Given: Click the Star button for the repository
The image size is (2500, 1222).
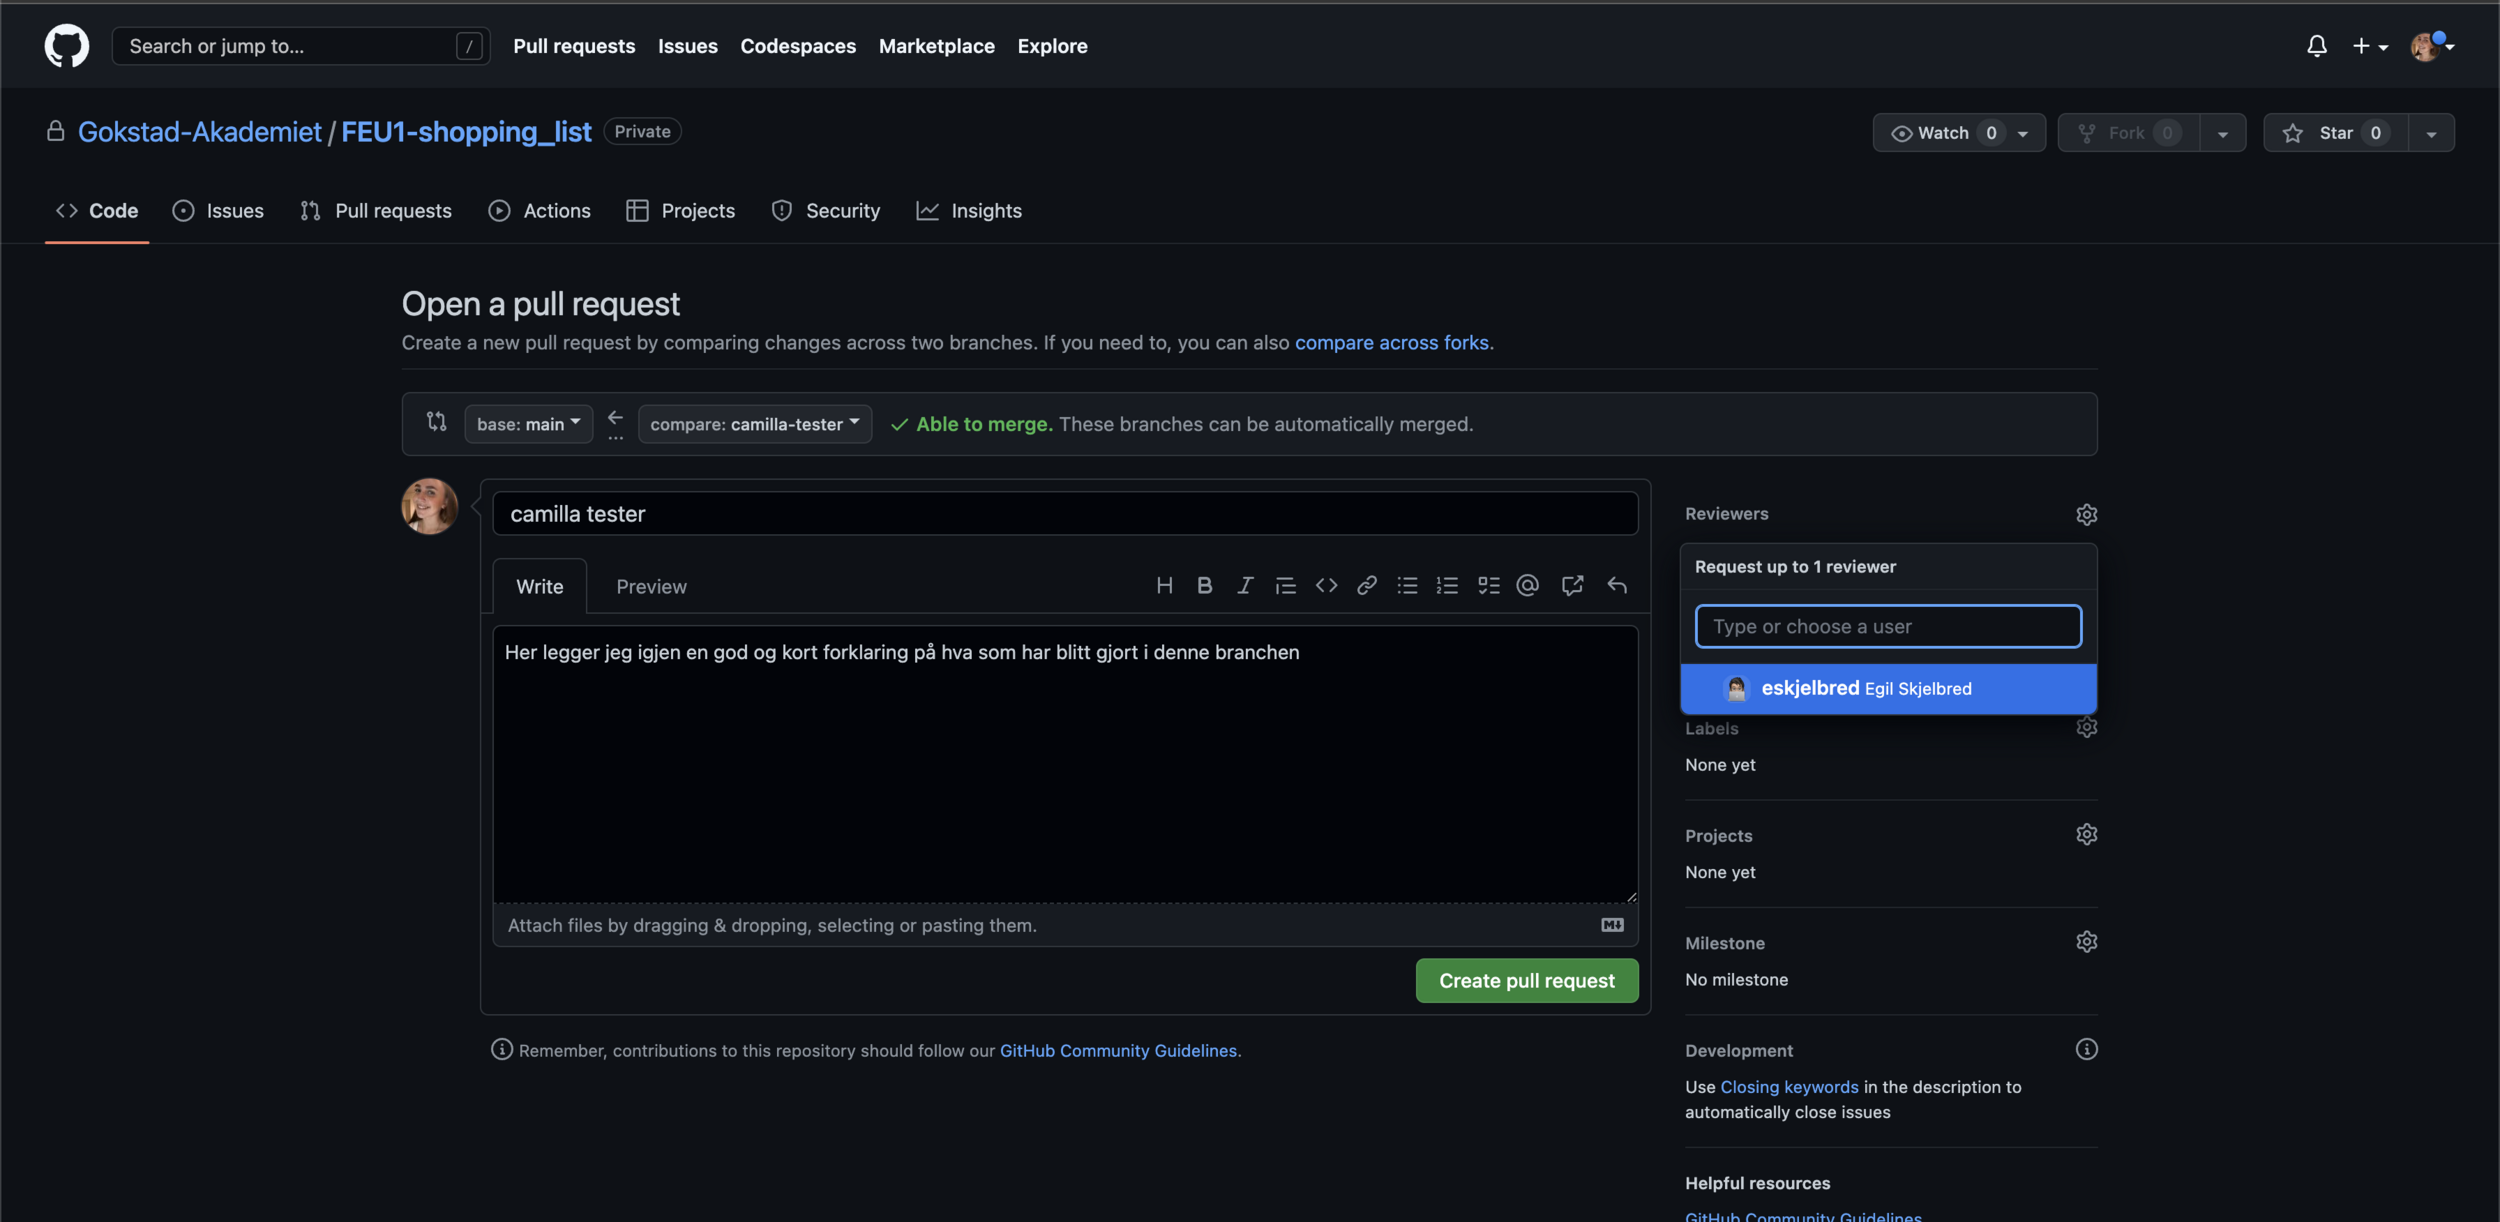Looking at the screenshot, I should tap(2335, 133).
